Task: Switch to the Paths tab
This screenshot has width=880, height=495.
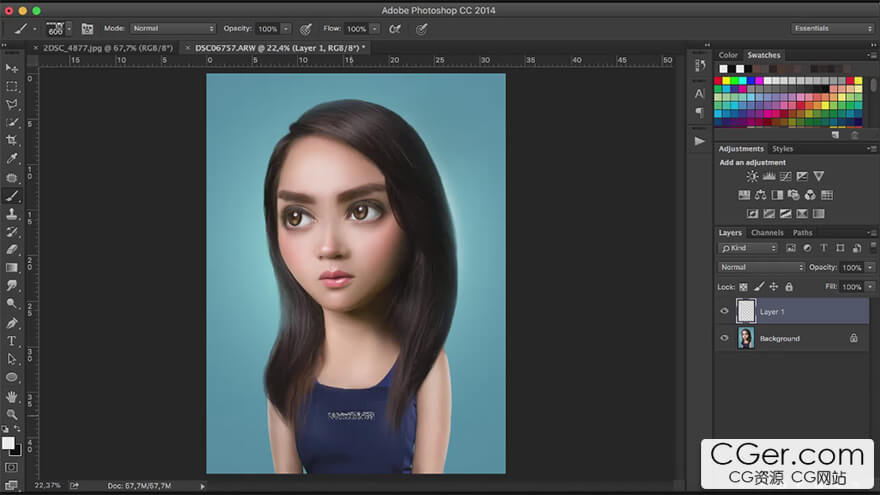Action: coord(803,232)
